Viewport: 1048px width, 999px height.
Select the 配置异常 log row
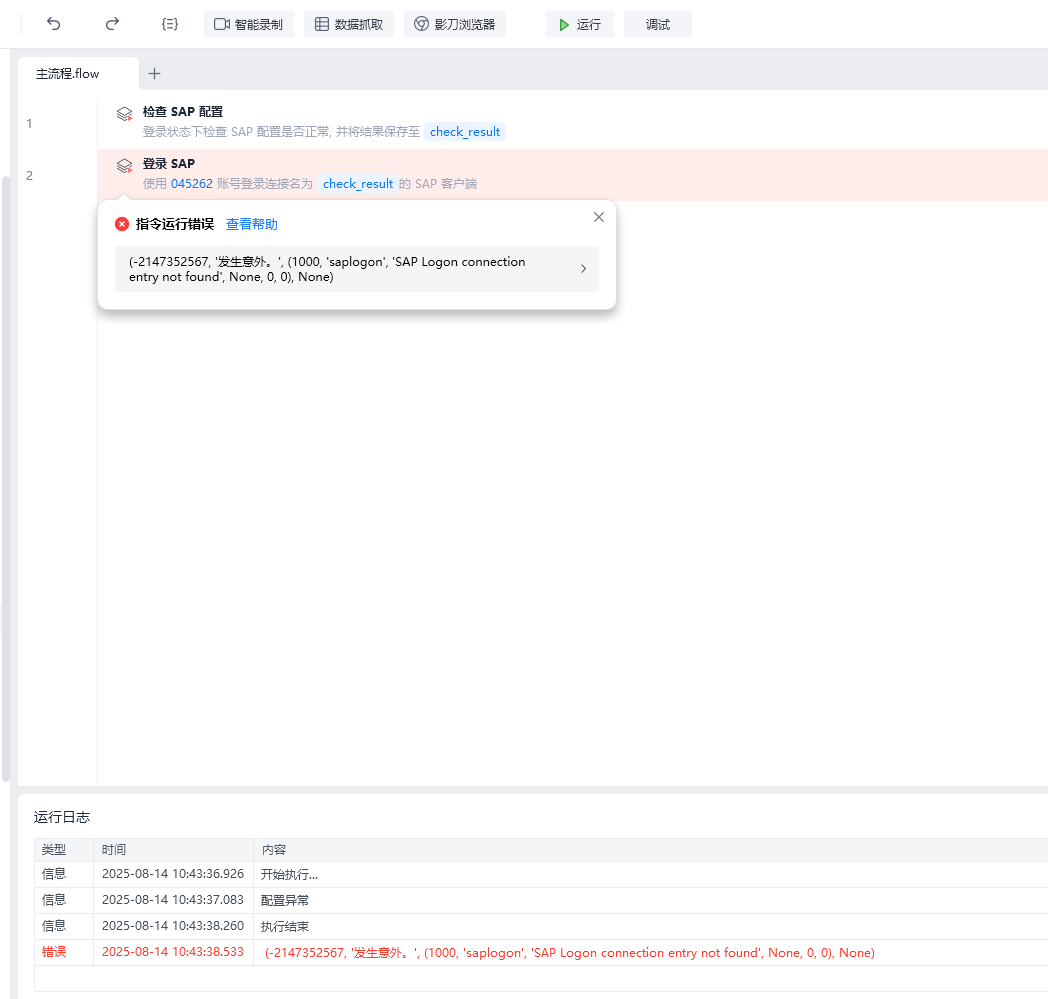point(541,900)
